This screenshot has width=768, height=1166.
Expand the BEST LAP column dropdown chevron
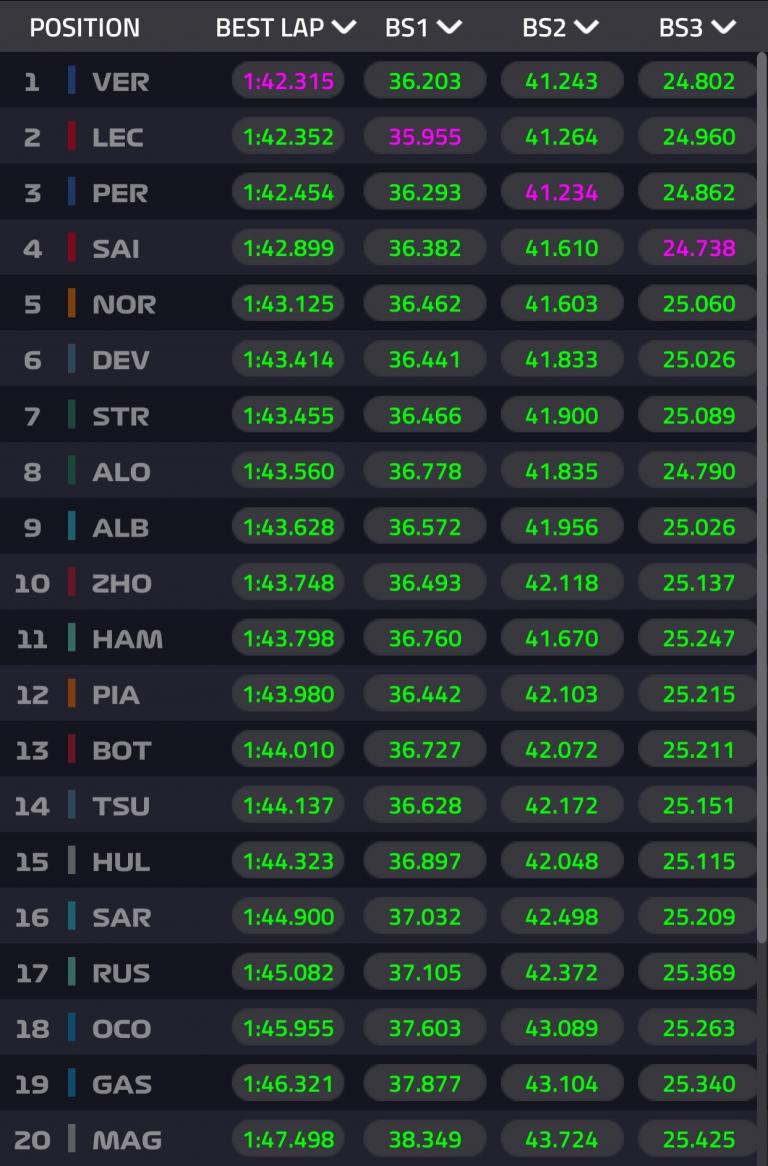click(344, 27)
